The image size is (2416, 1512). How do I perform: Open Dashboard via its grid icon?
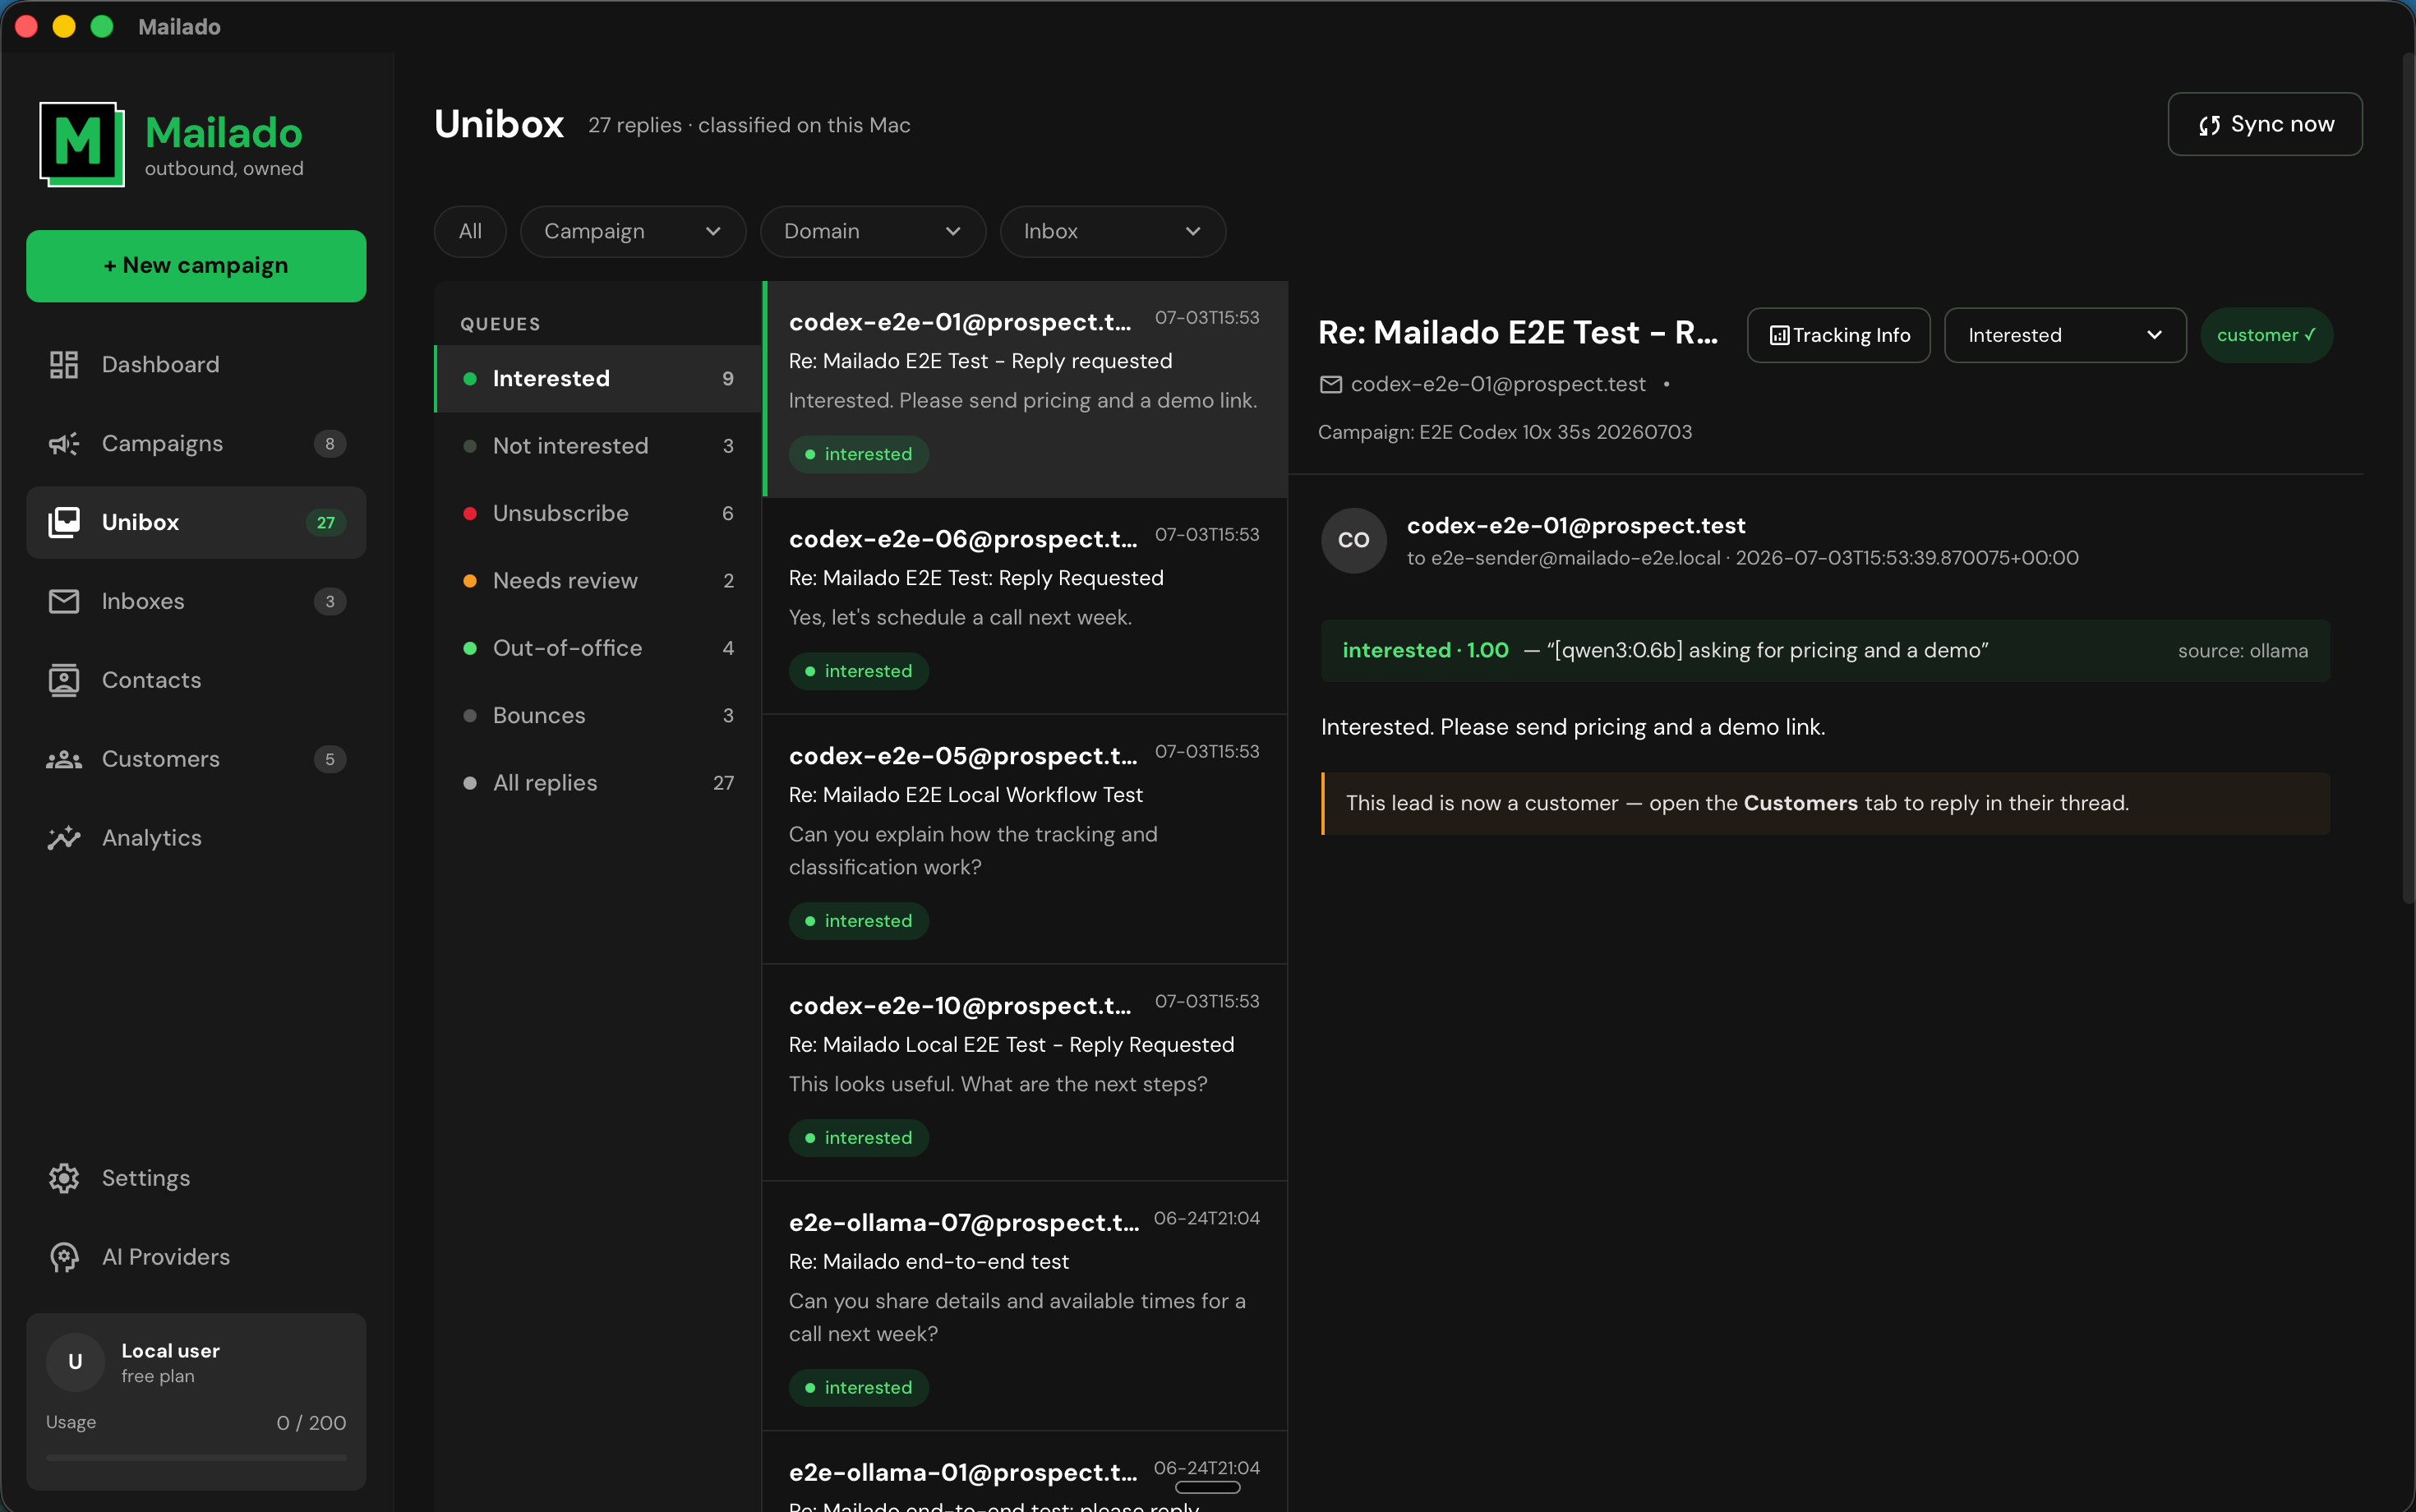[64, 364]
